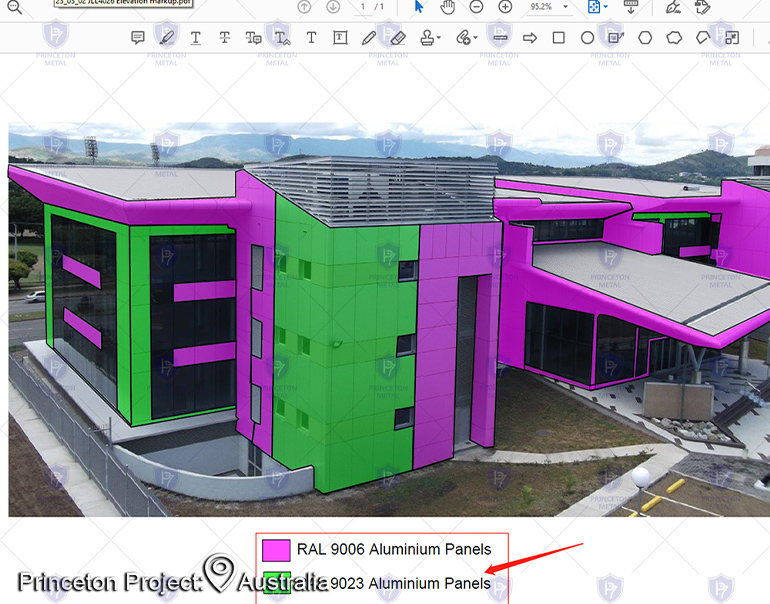The image size is (770, 604).
Task: Select the Text box tool
Action: coord(340,38)
